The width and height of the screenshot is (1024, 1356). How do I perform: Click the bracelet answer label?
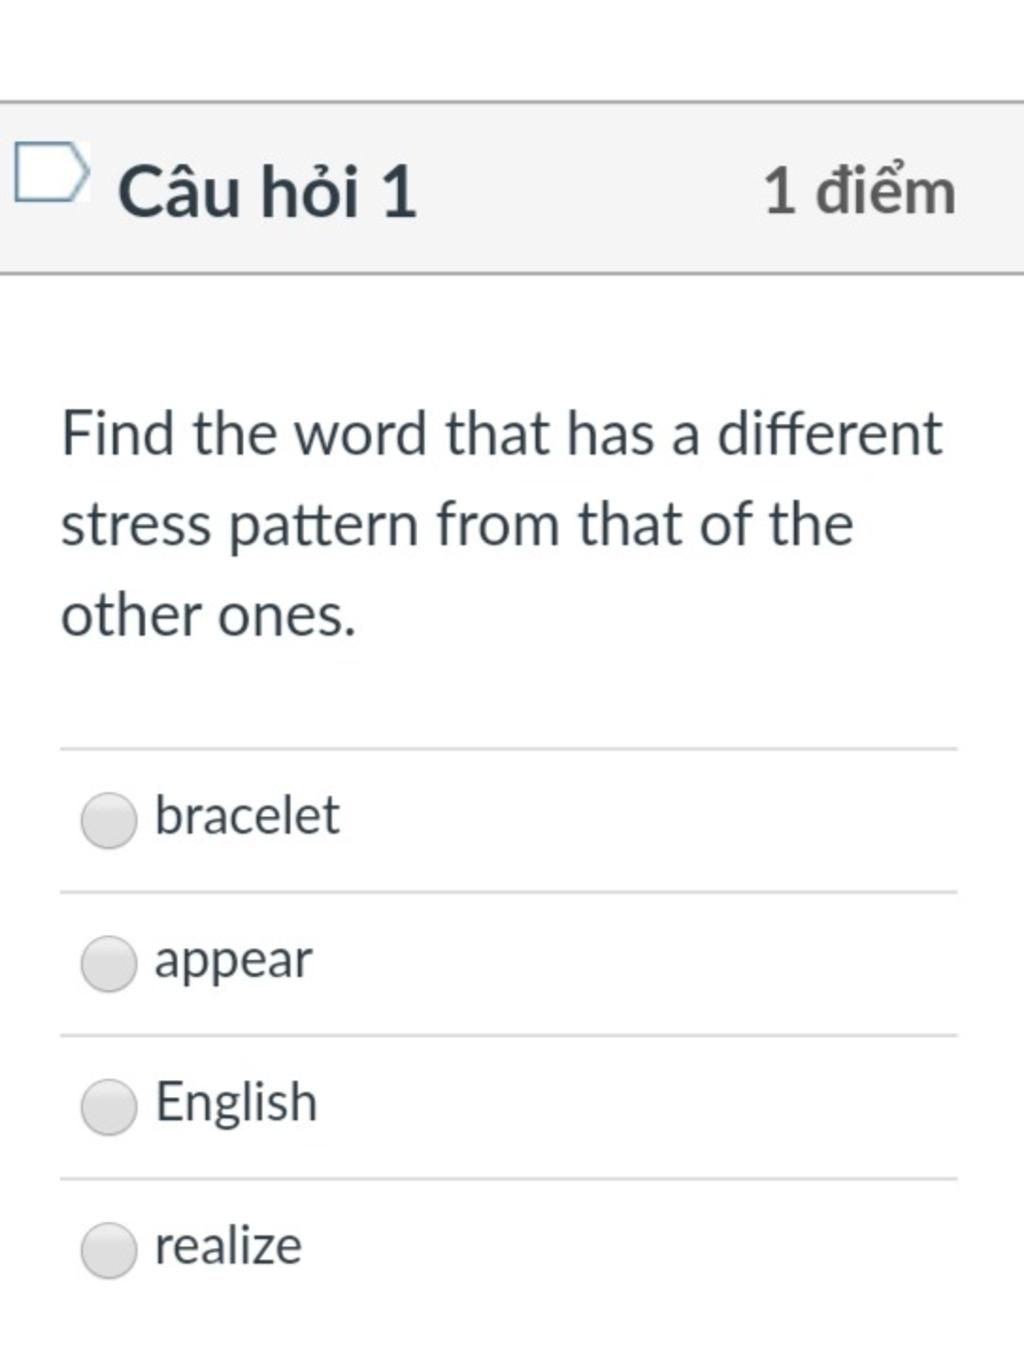(x=247, y=815)
